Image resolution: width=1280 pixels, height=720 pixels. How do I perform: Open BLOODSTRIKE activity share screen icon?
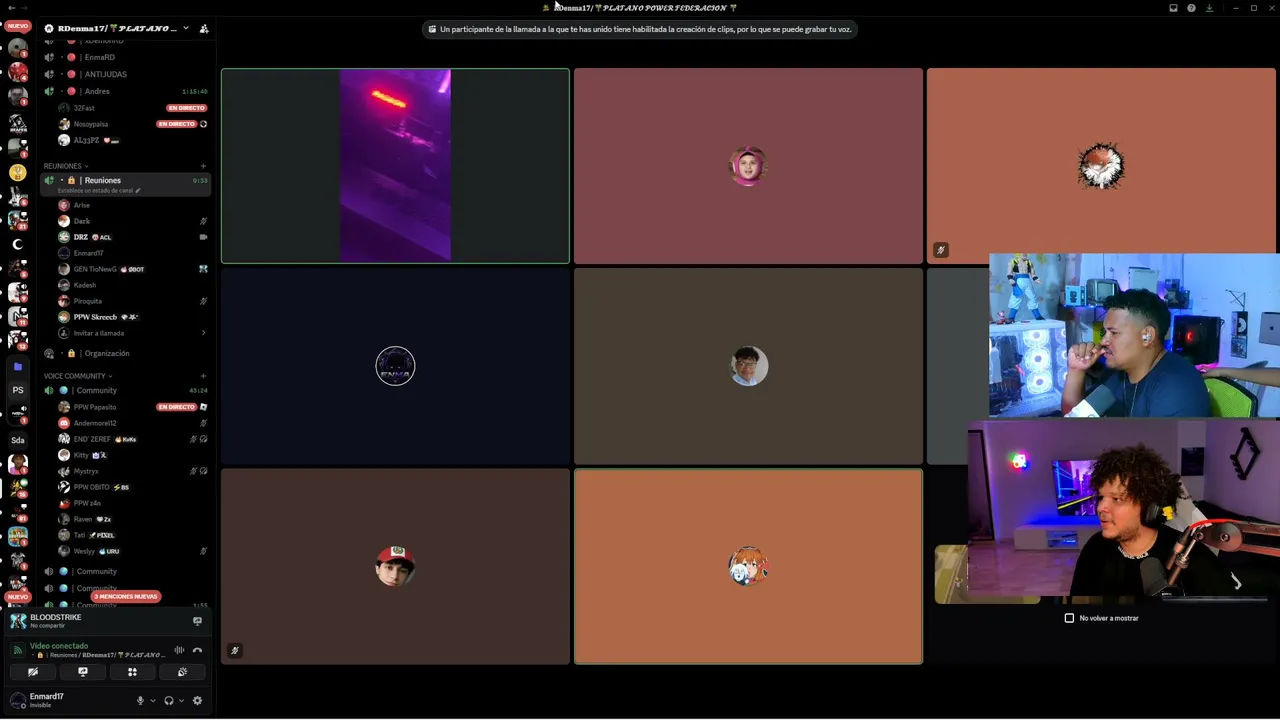(197, 621)
